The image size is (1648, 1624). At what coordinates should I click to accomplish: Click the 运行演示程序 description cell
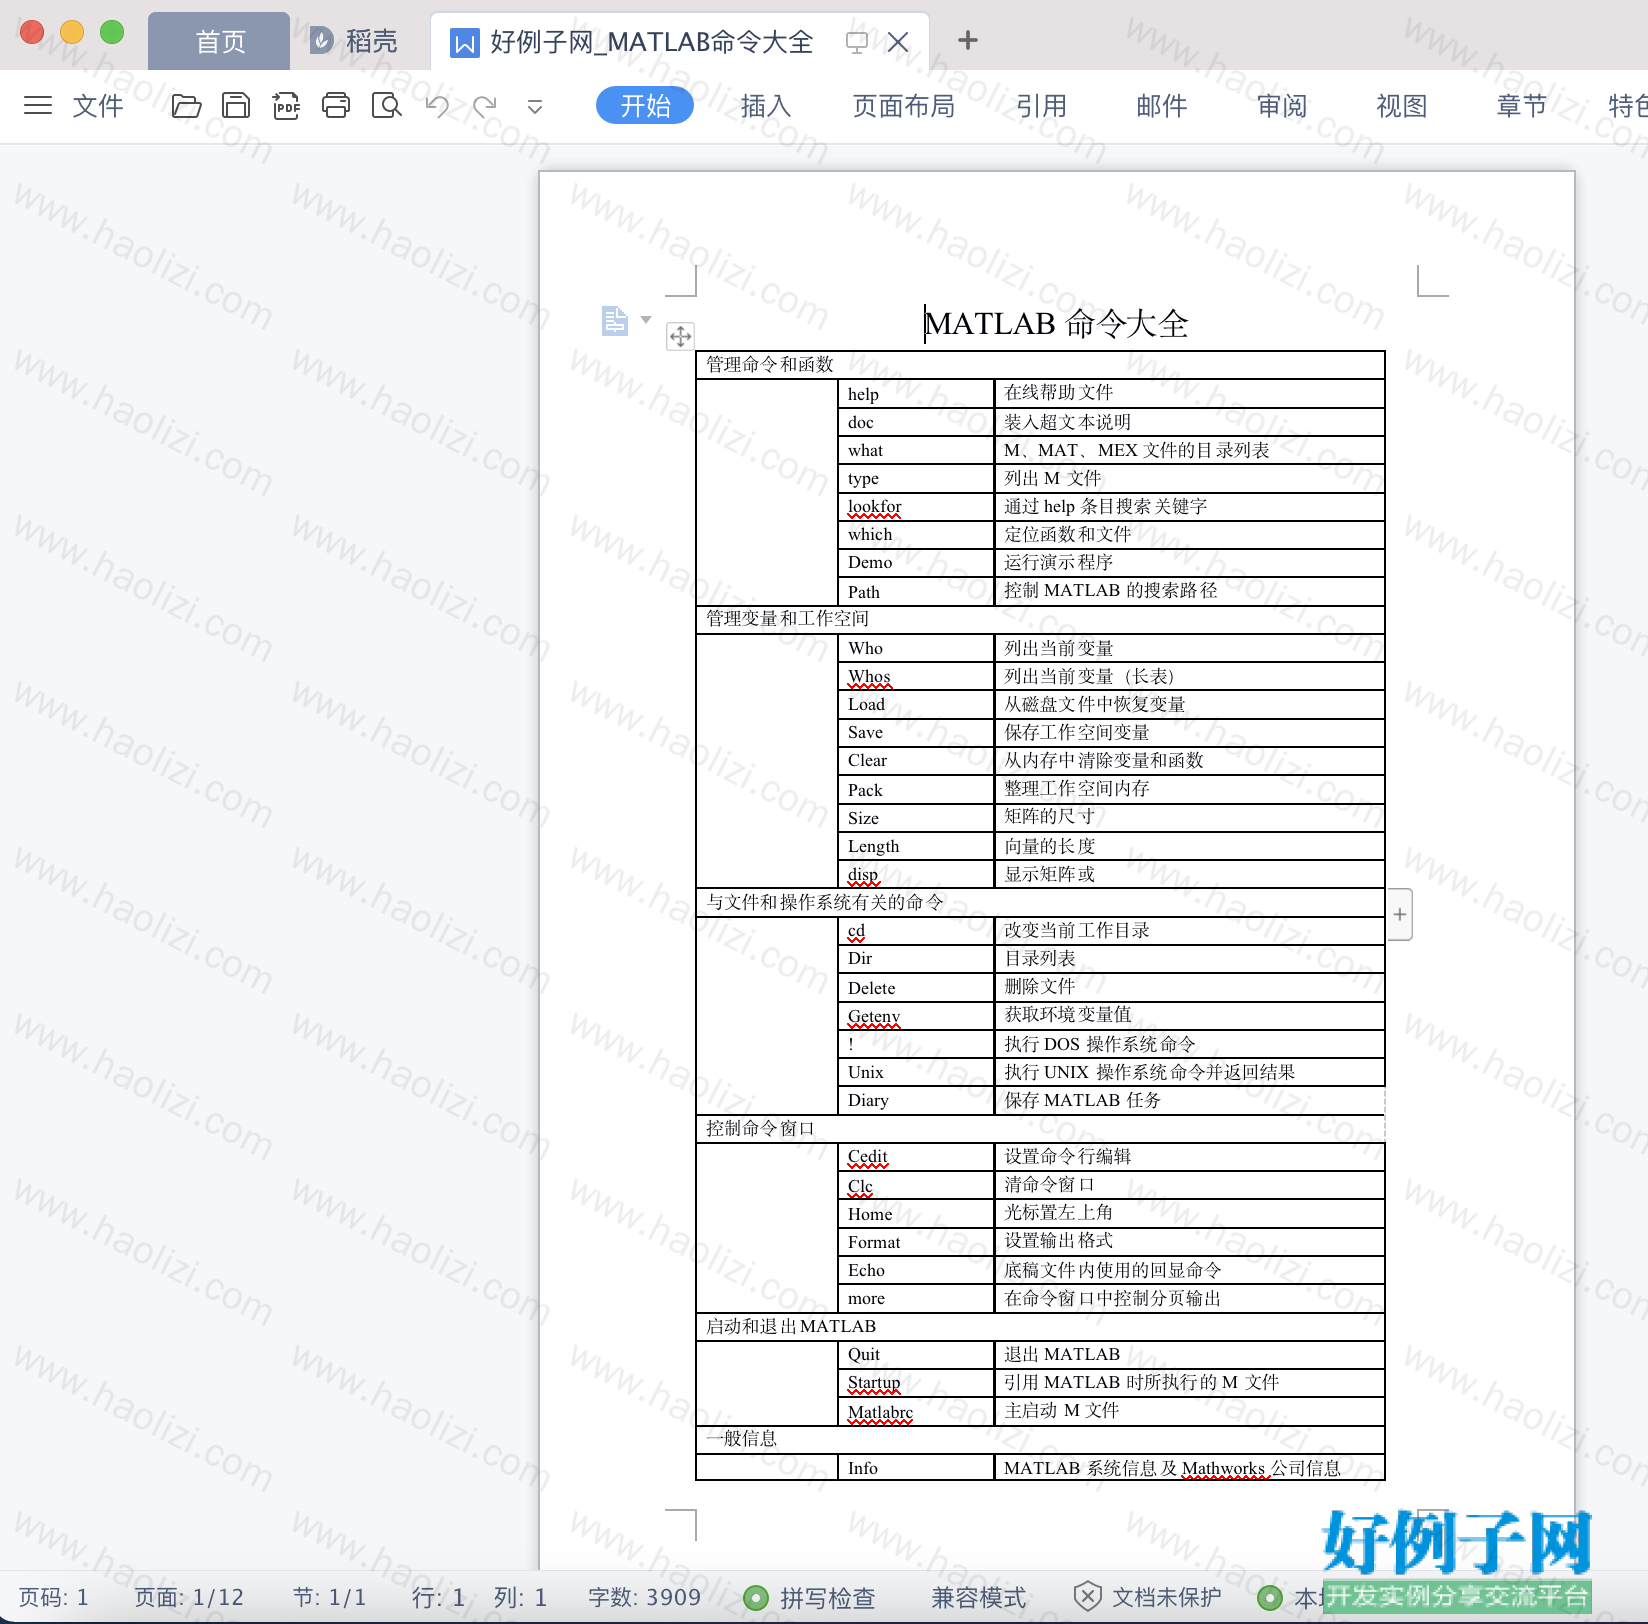click(1190, 562)
